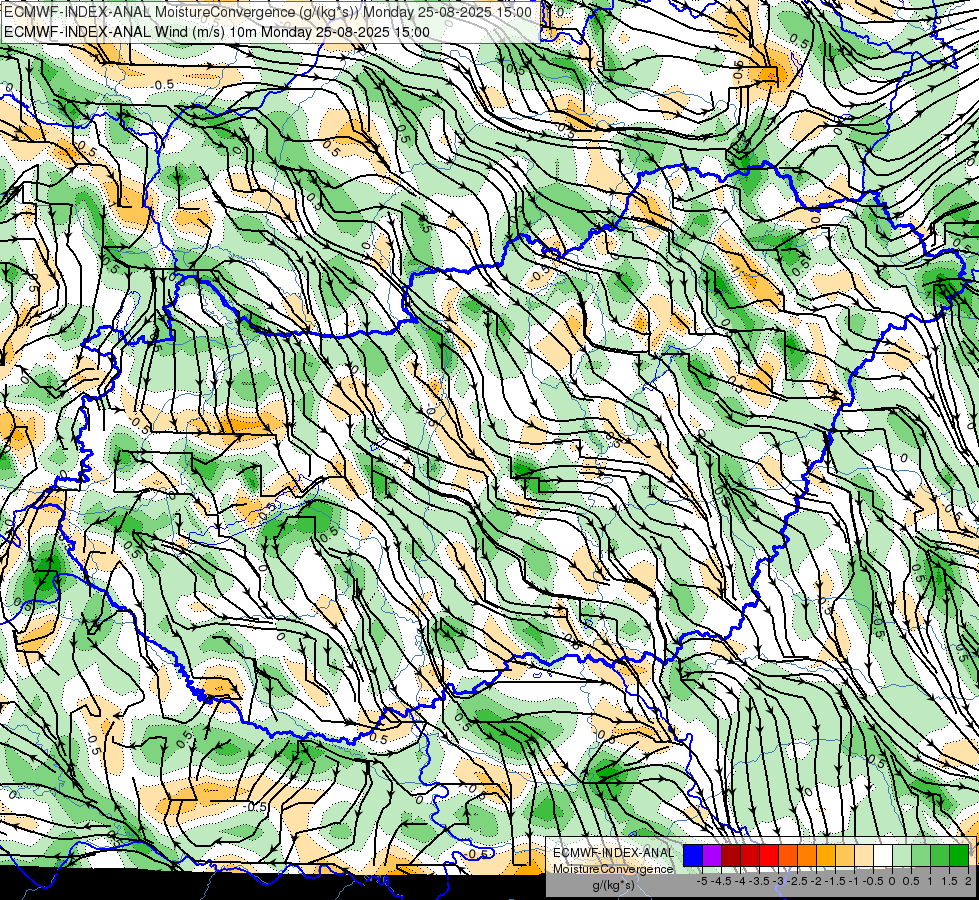
Task: Click the legend scale value -3.5
Action: pos(759,881)
